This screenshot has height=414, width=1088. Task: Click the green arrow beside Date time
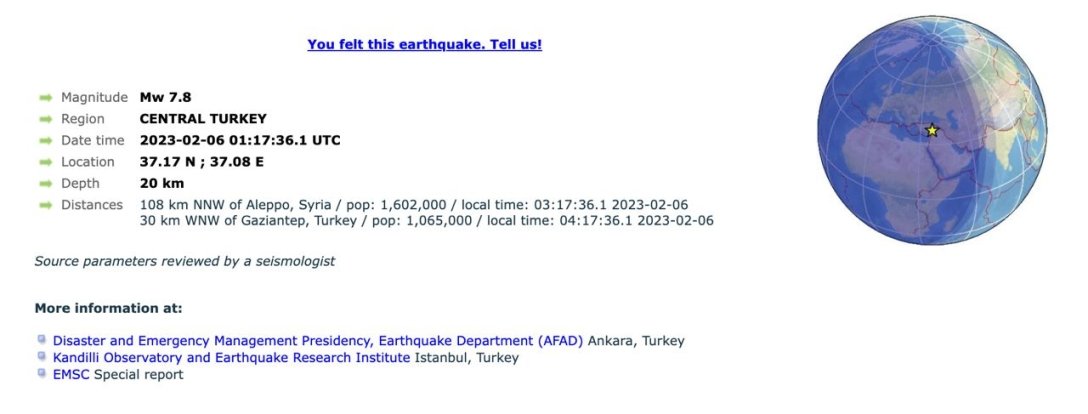[45, 141]
